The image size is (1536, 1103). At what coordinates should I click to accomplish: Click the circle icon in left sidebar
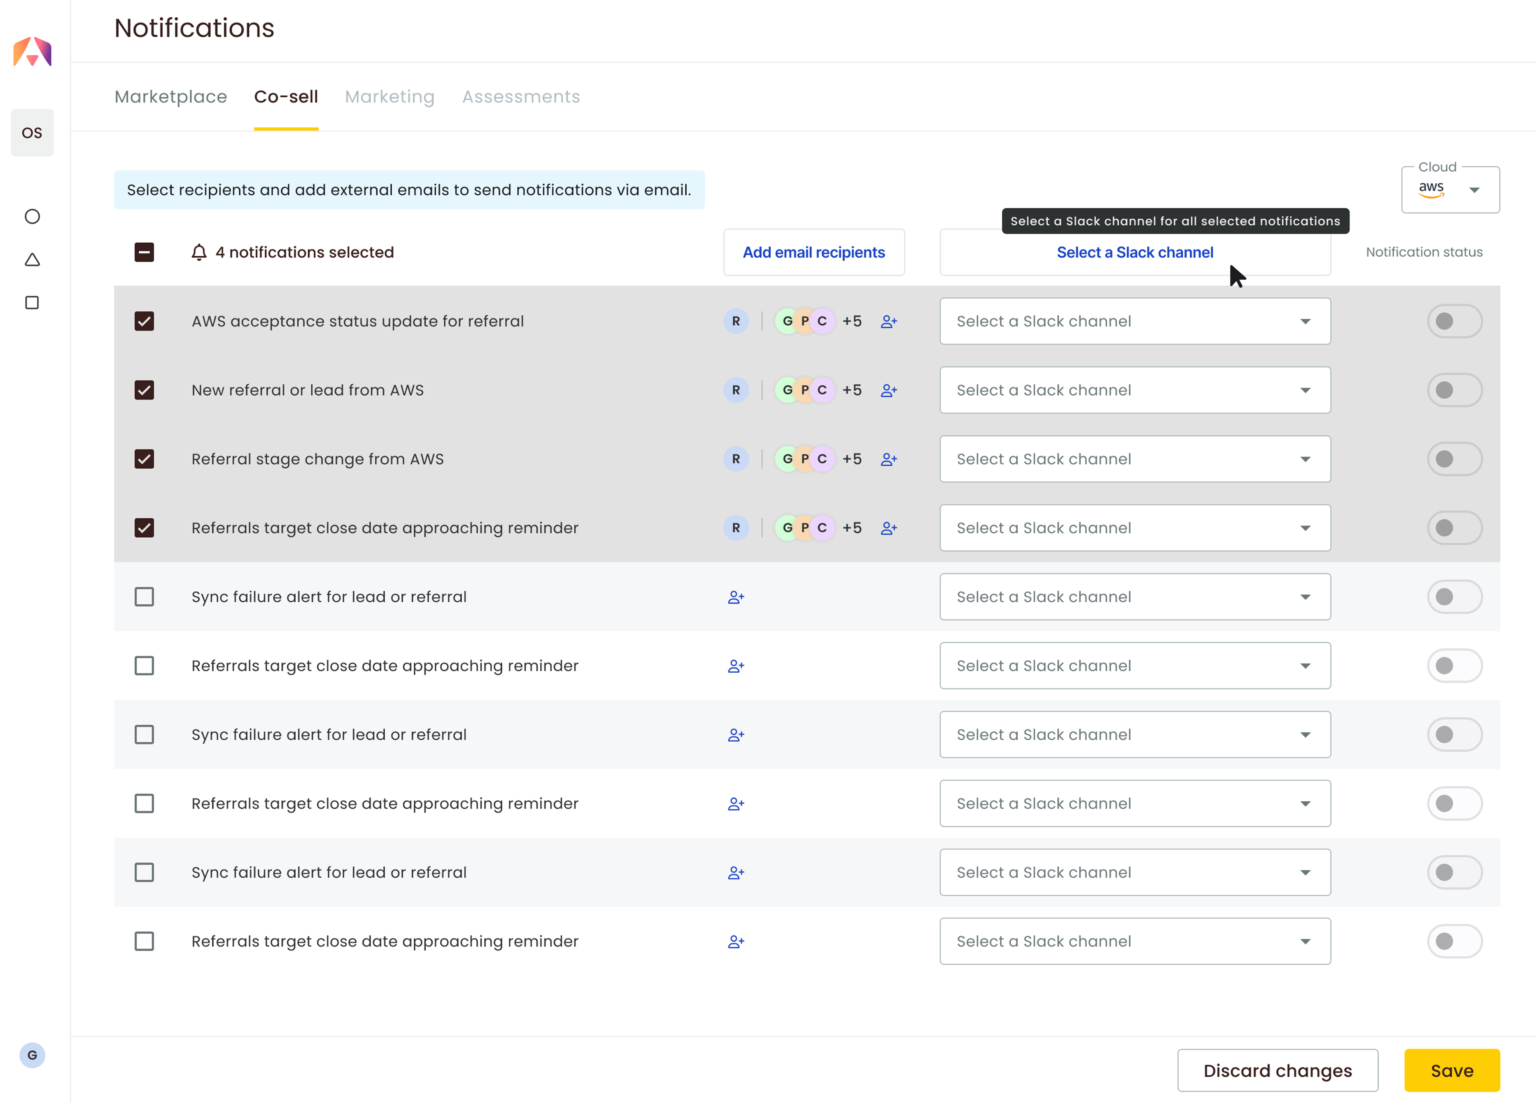(32, 217)
